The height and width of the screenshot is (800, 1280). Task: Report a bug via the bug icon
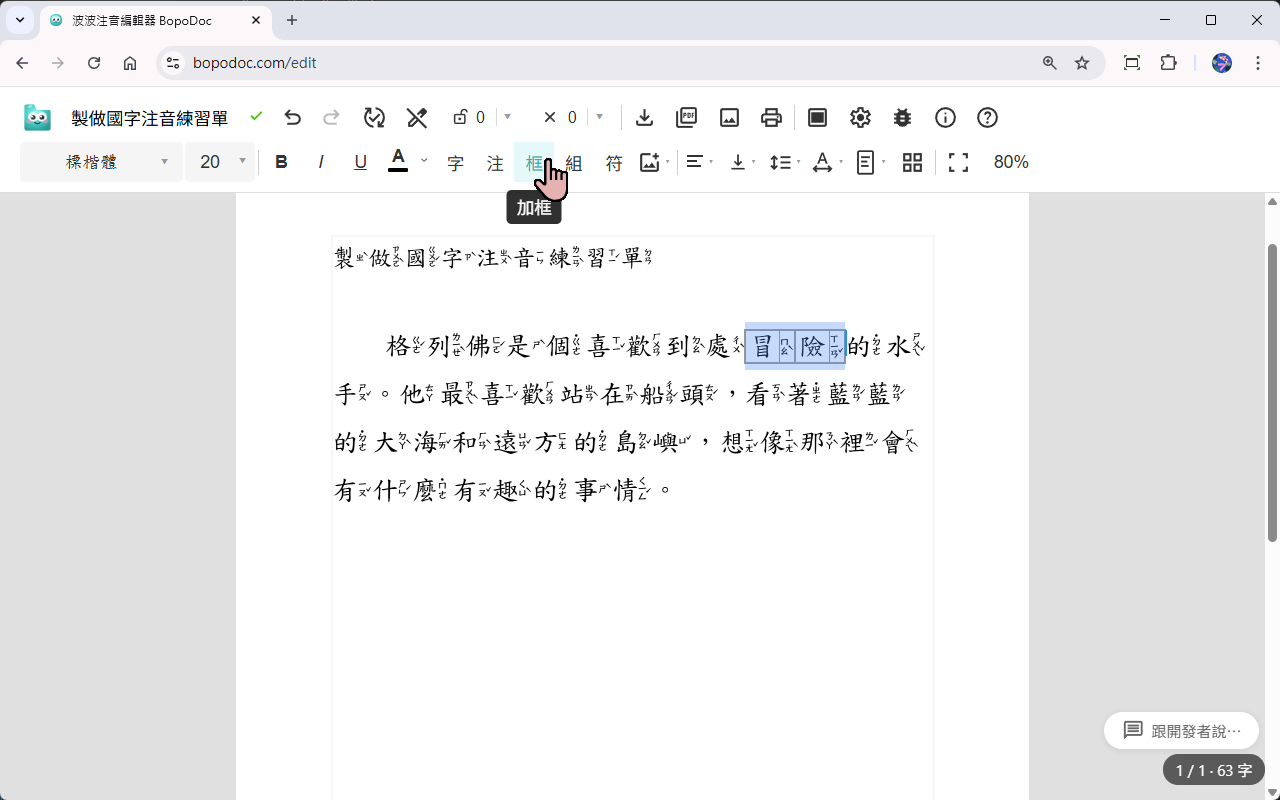(x=902, y=117)
